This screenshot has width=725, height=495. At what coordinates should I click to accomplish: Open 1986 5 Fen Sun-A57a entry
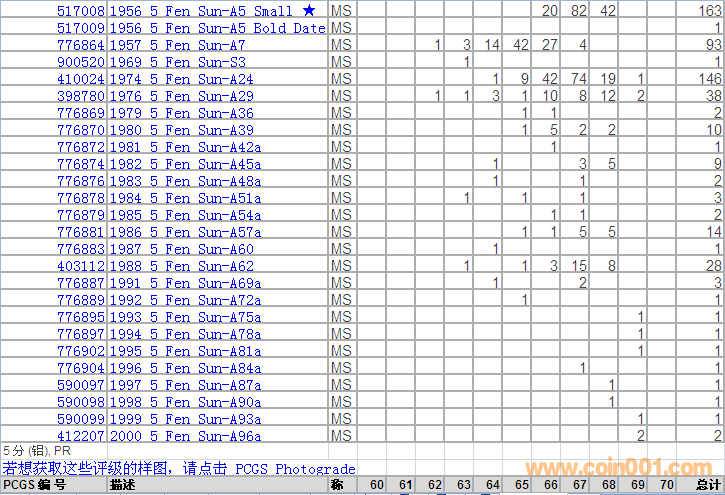pyautogui.click(x=185, y=232)
